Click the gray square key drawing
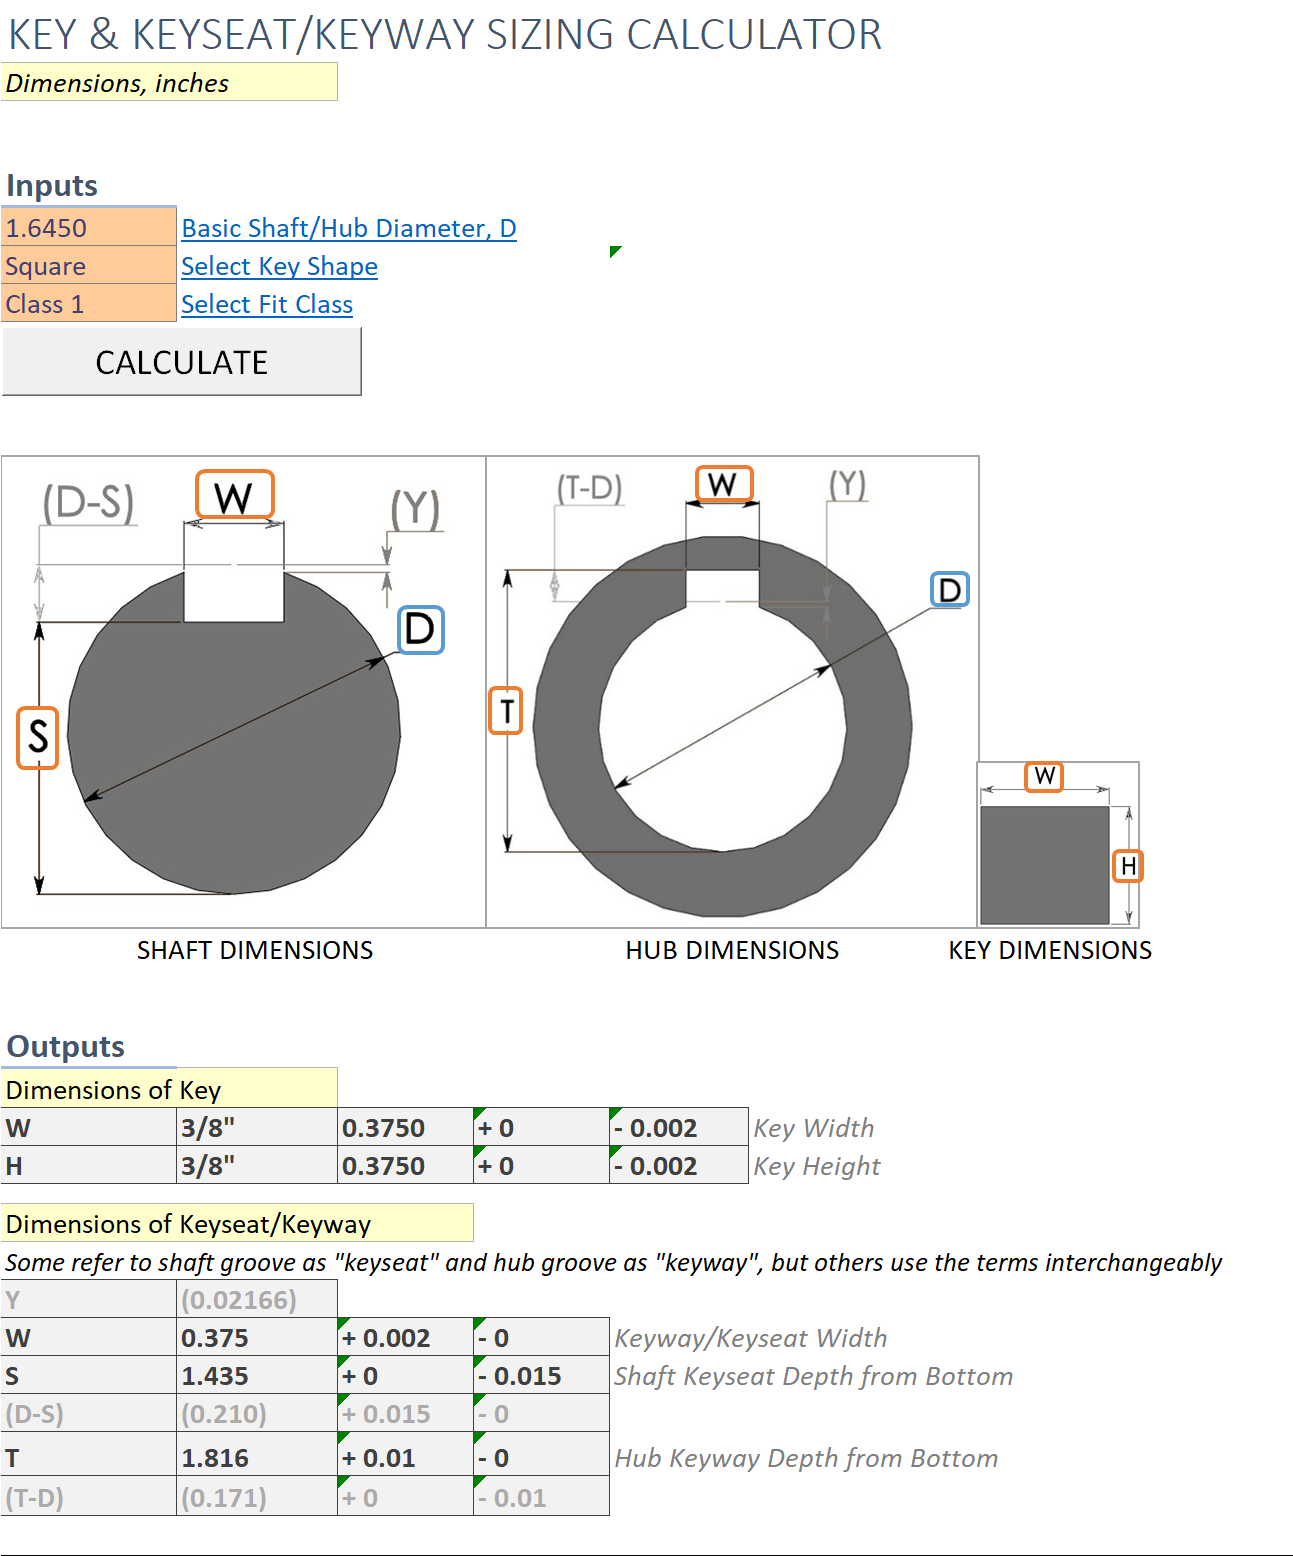 click(x=1045, y=865)
